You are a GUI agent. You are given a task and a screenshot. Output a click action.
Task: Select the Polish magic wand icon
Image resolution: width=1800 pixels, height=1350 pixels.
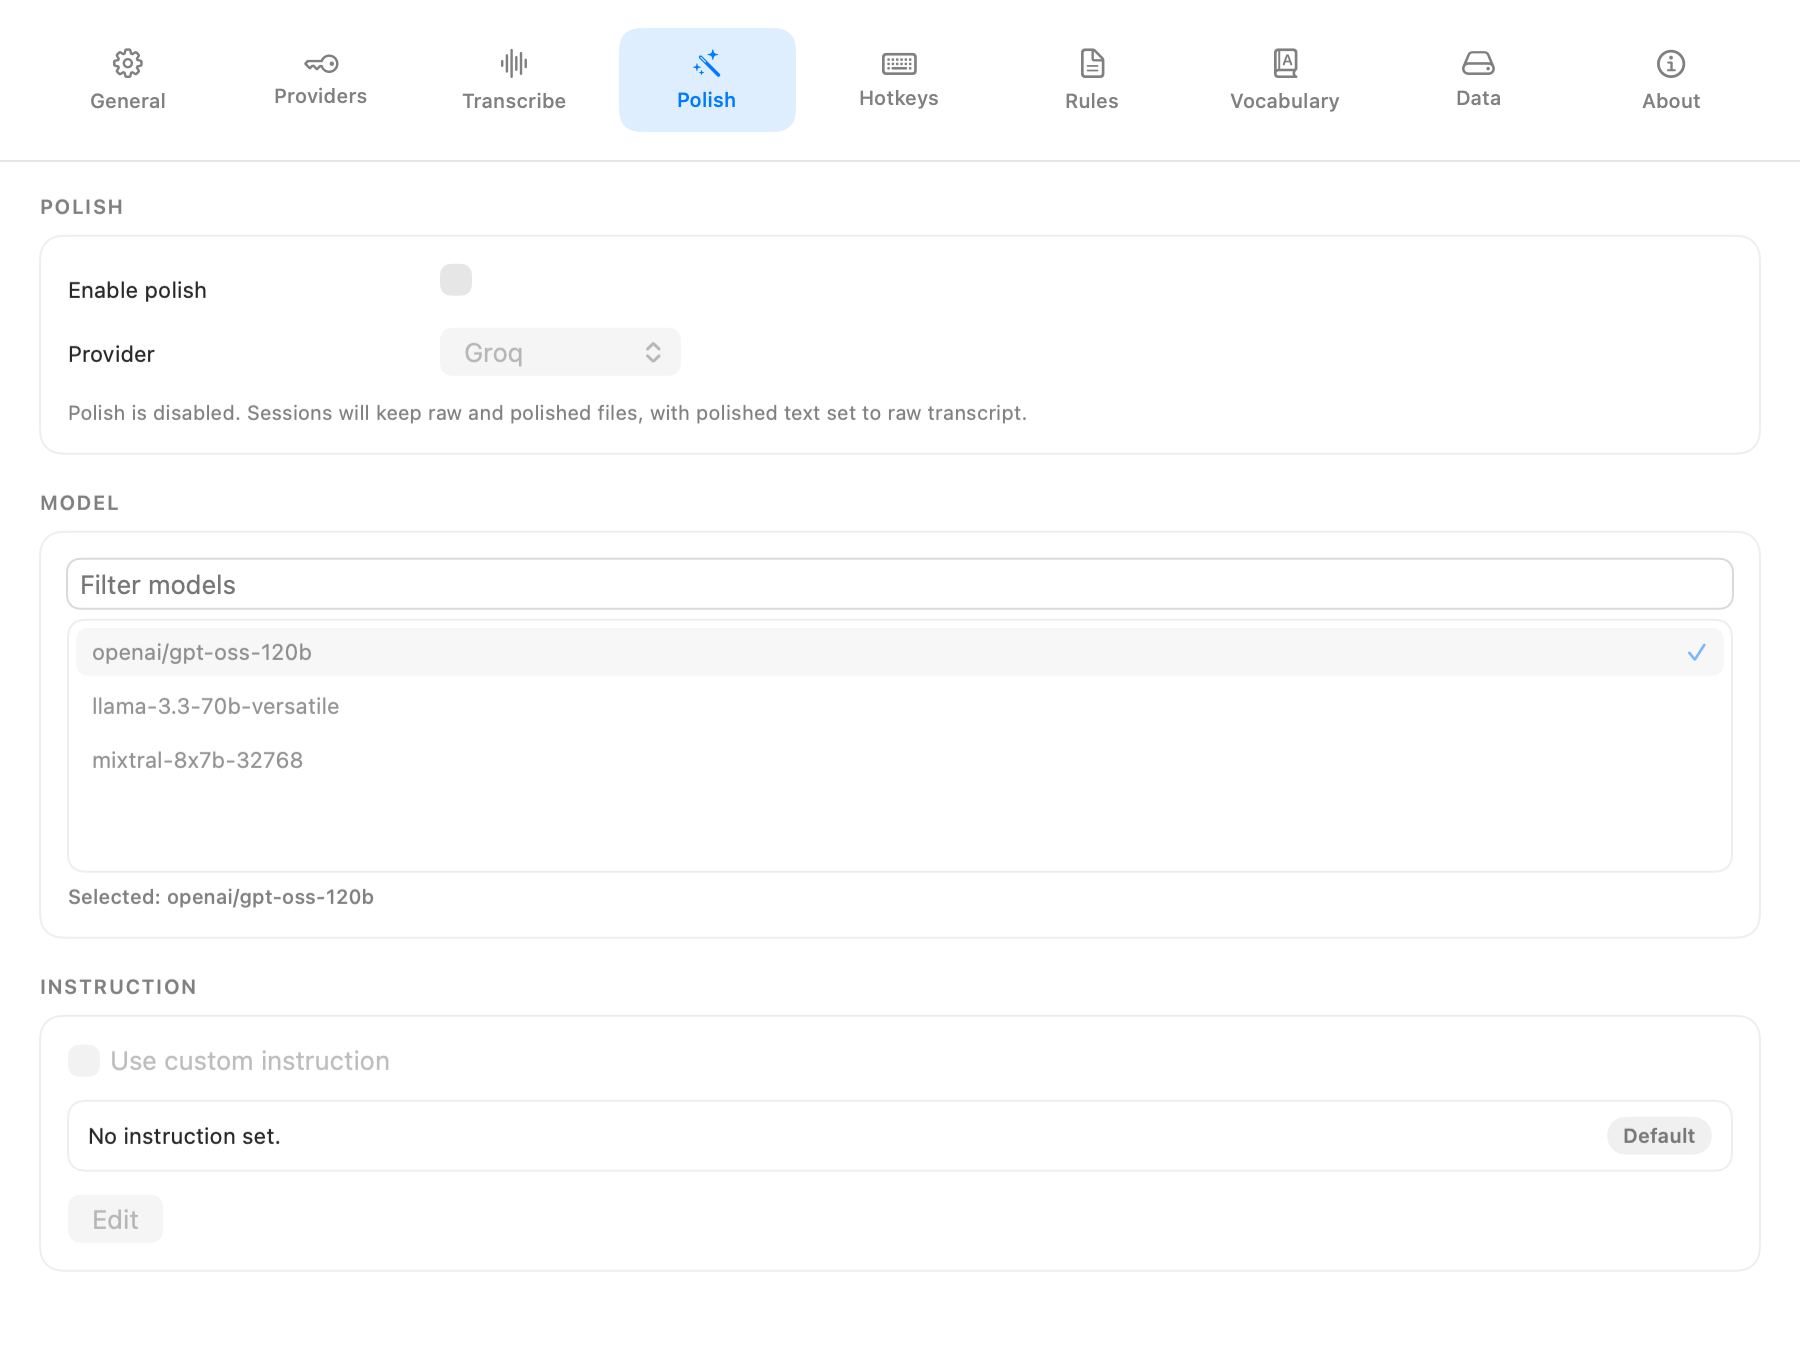(x=707, y=64)
